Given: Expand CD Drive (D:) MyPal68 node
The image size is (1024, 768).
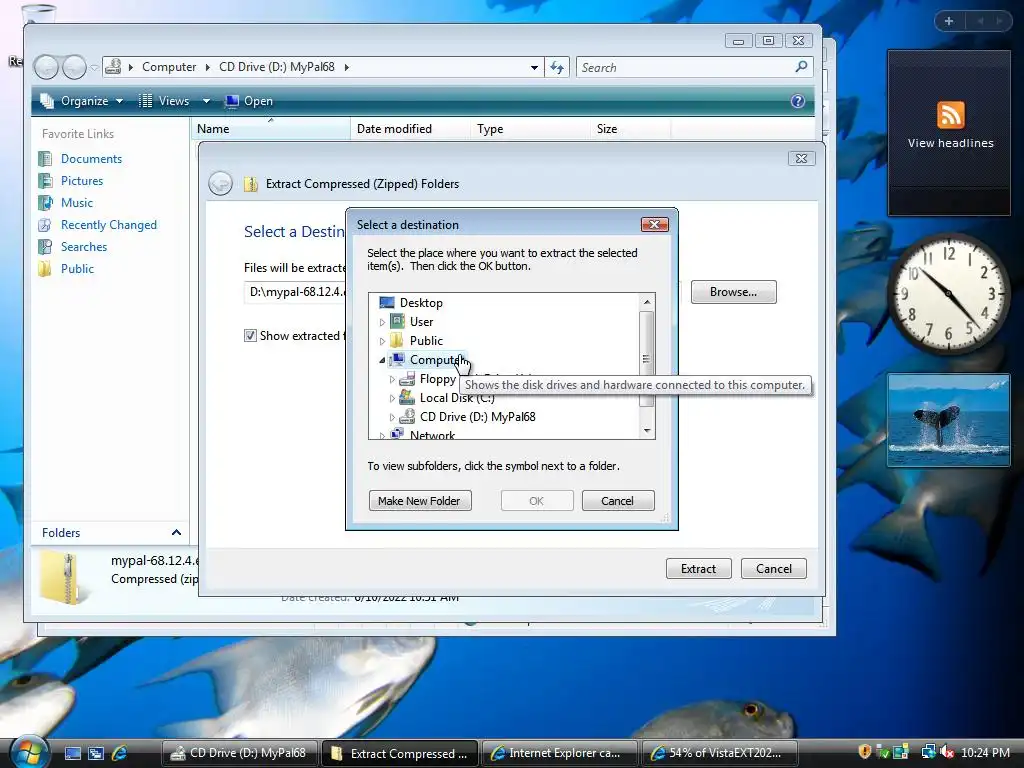Looking at the screenshot, I should click(392, 417).
